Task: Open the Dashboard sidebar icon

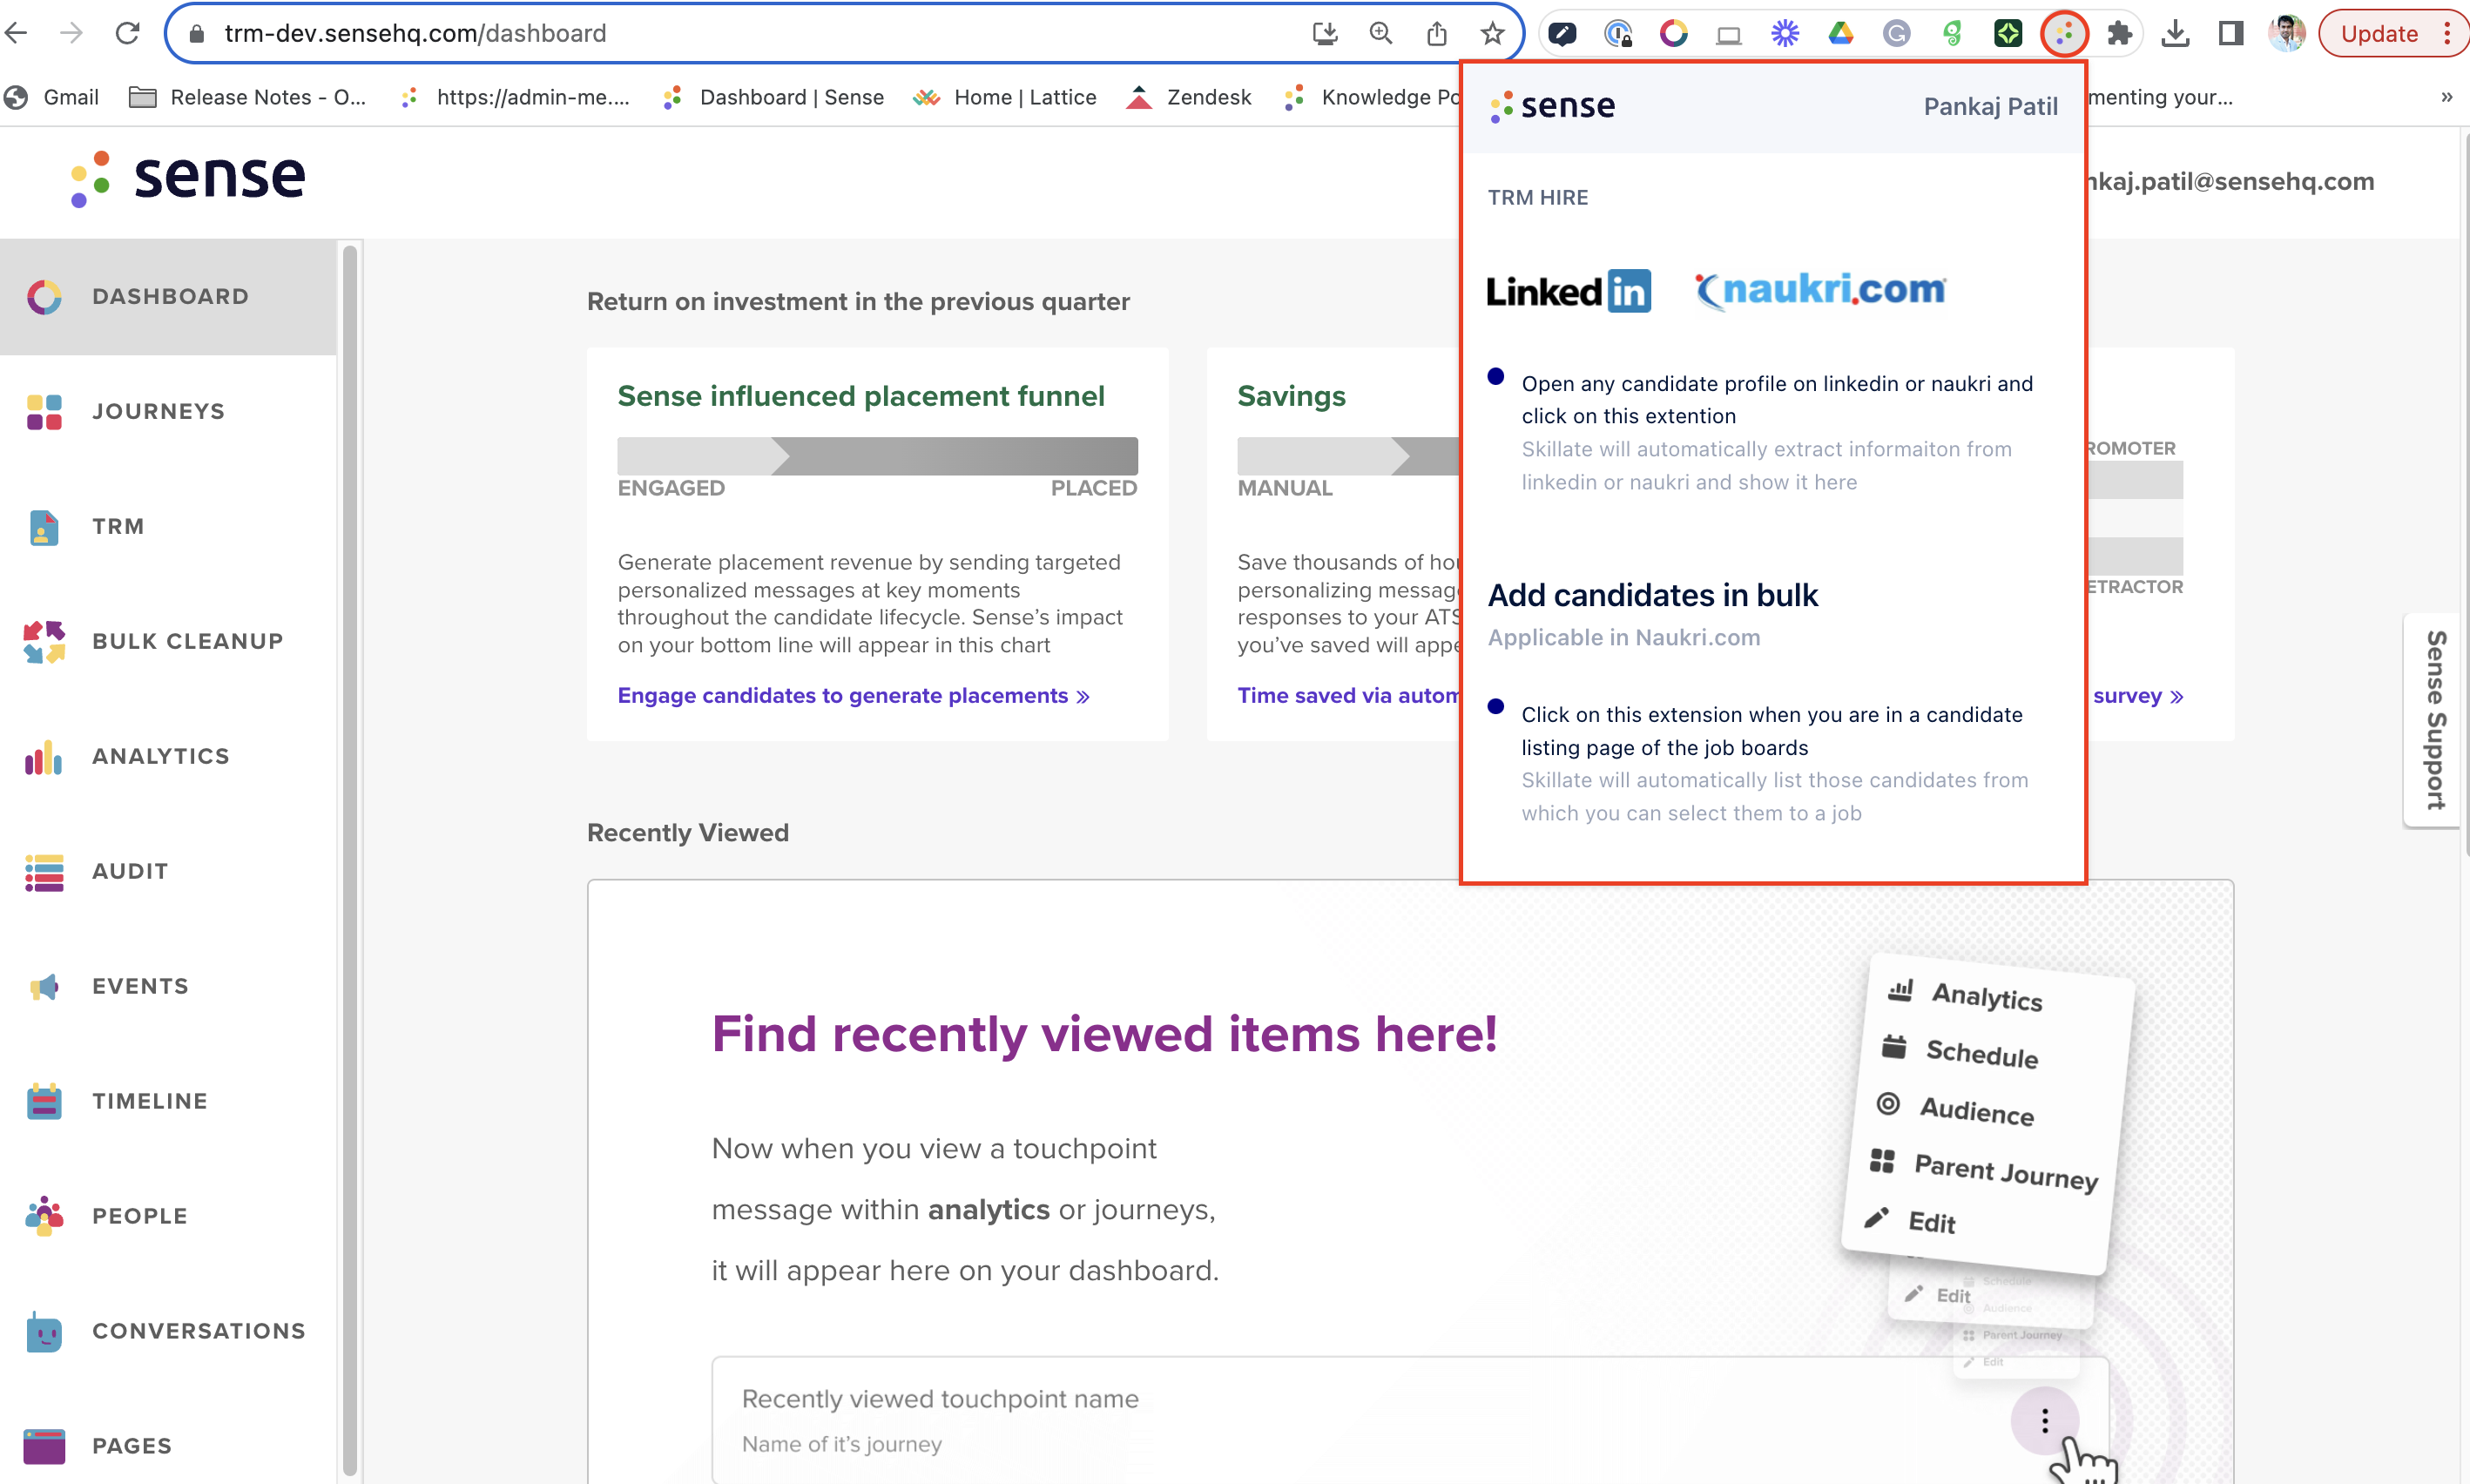Action: tap(44, 297)
